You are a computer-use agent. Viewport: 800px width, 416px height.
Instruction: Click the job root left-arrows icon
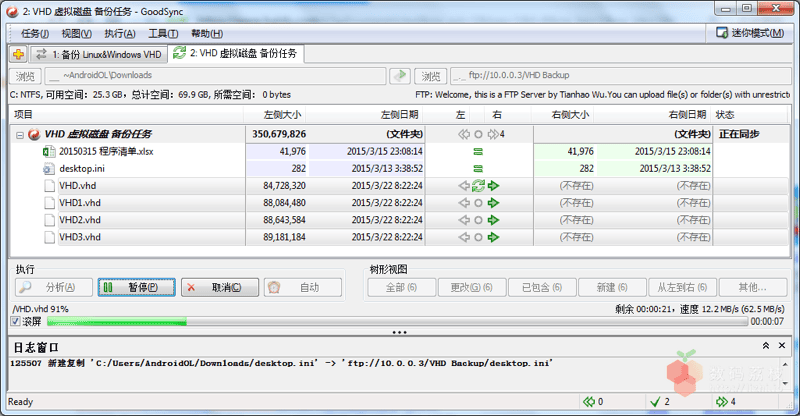(x=464, y=134)
